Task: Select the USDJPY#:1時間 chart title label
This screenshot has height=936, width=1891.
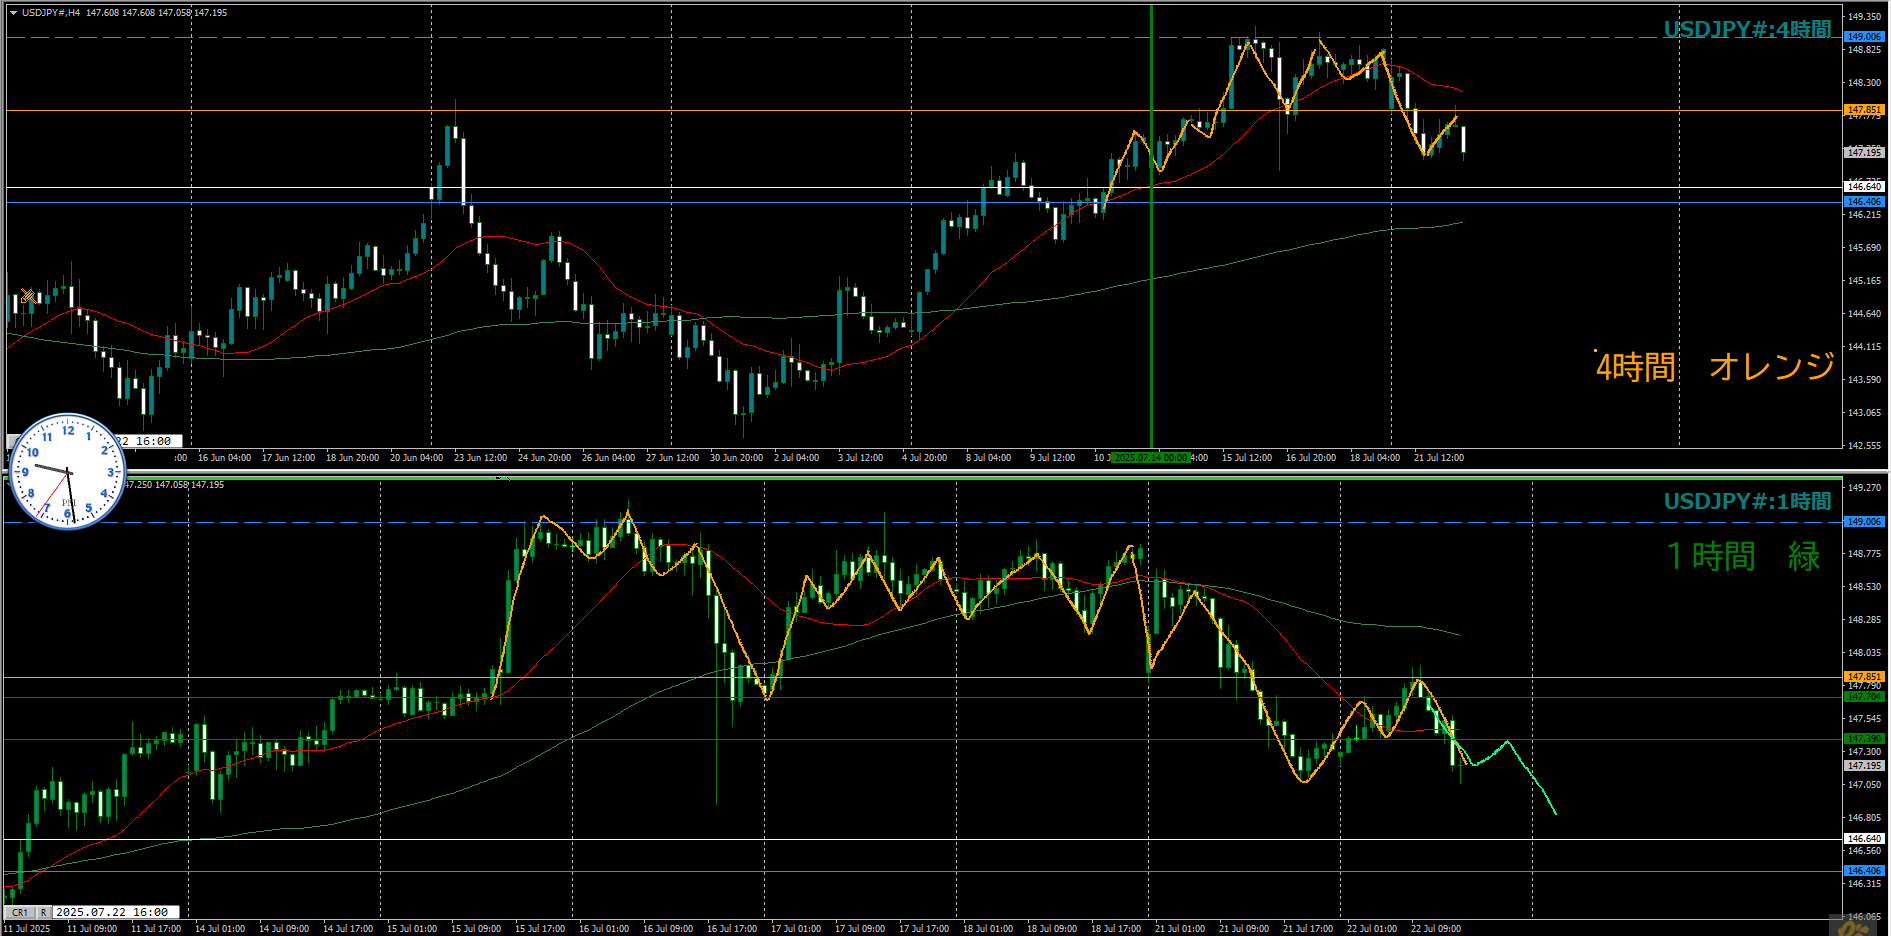Action: click(1746, 501)
